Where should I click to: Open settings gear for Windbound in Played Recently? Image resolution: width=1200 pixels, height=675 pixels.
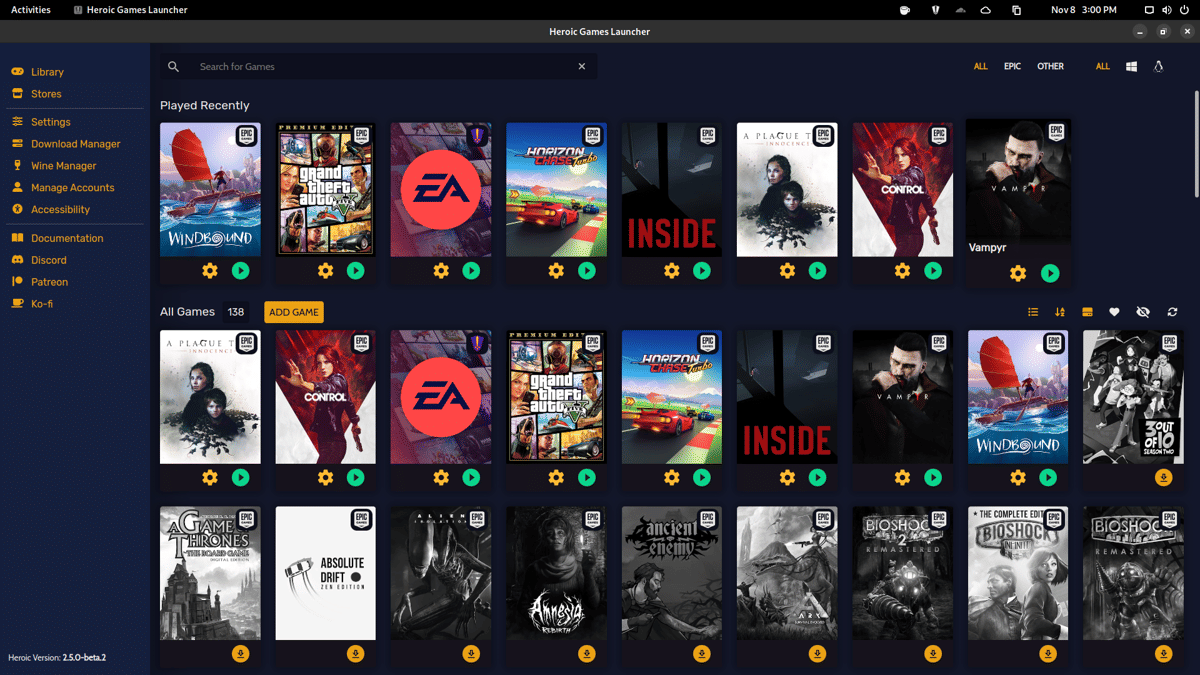(x=210, y=271)
